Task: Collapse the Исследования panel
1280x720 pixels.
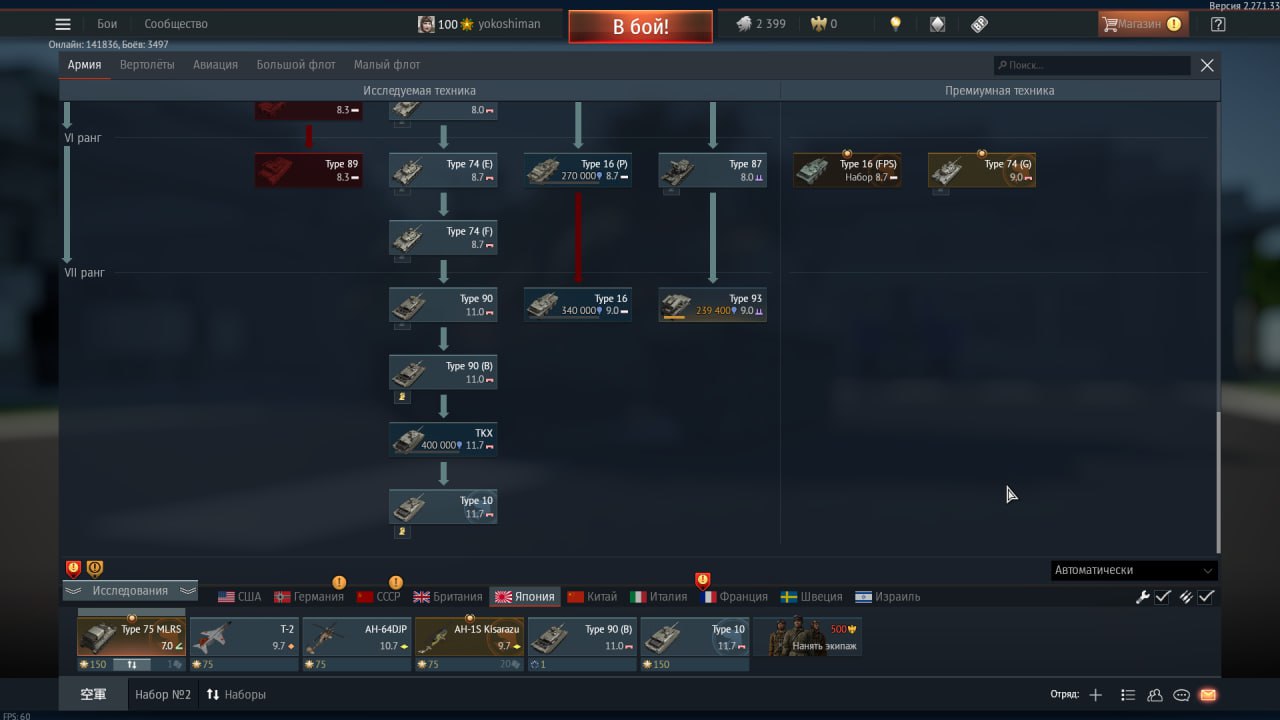Action: (x=131, y=591)
